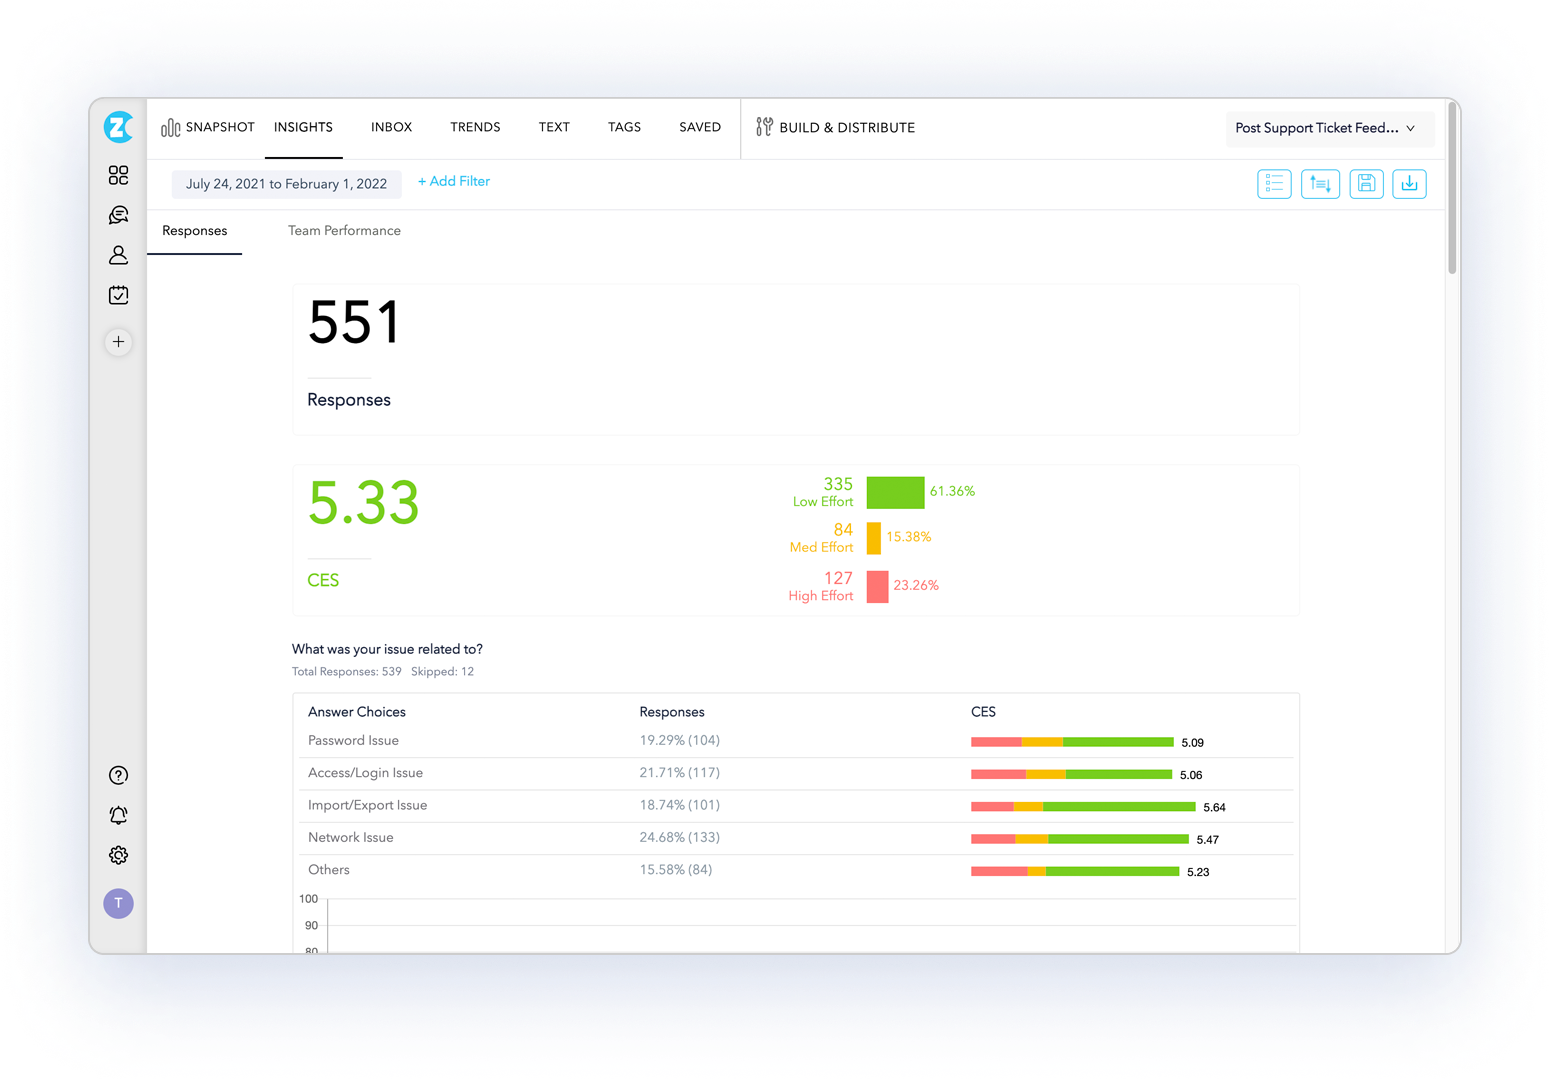
Task: Click the 23.26% High Effort percentage
Action: (x=916, y=585)
